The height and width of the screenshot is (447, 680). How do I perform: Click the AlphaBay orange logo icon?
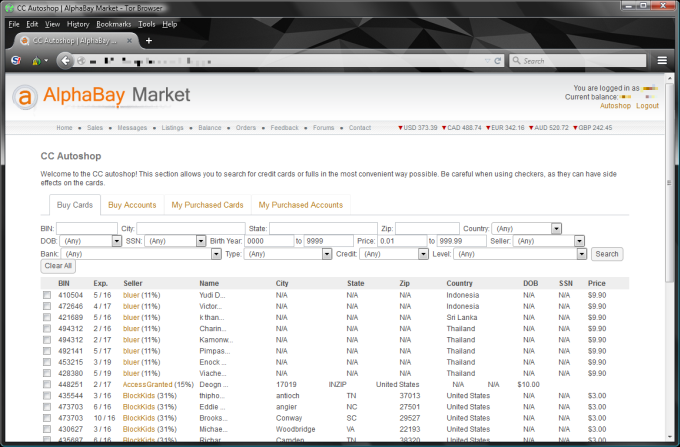click(x=25, y=97)
